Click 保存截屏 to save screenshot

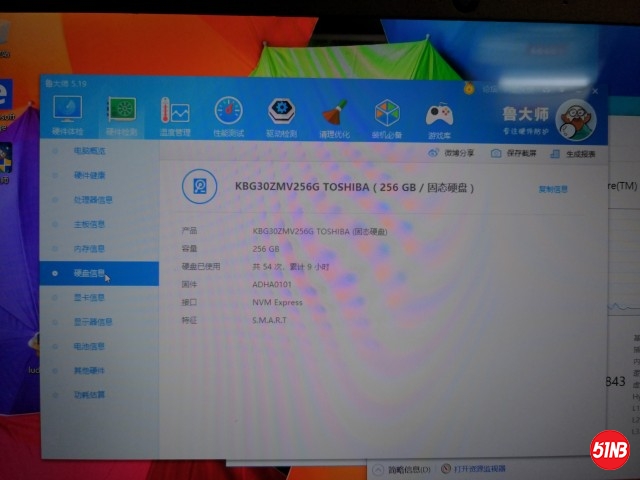[513, 154]
